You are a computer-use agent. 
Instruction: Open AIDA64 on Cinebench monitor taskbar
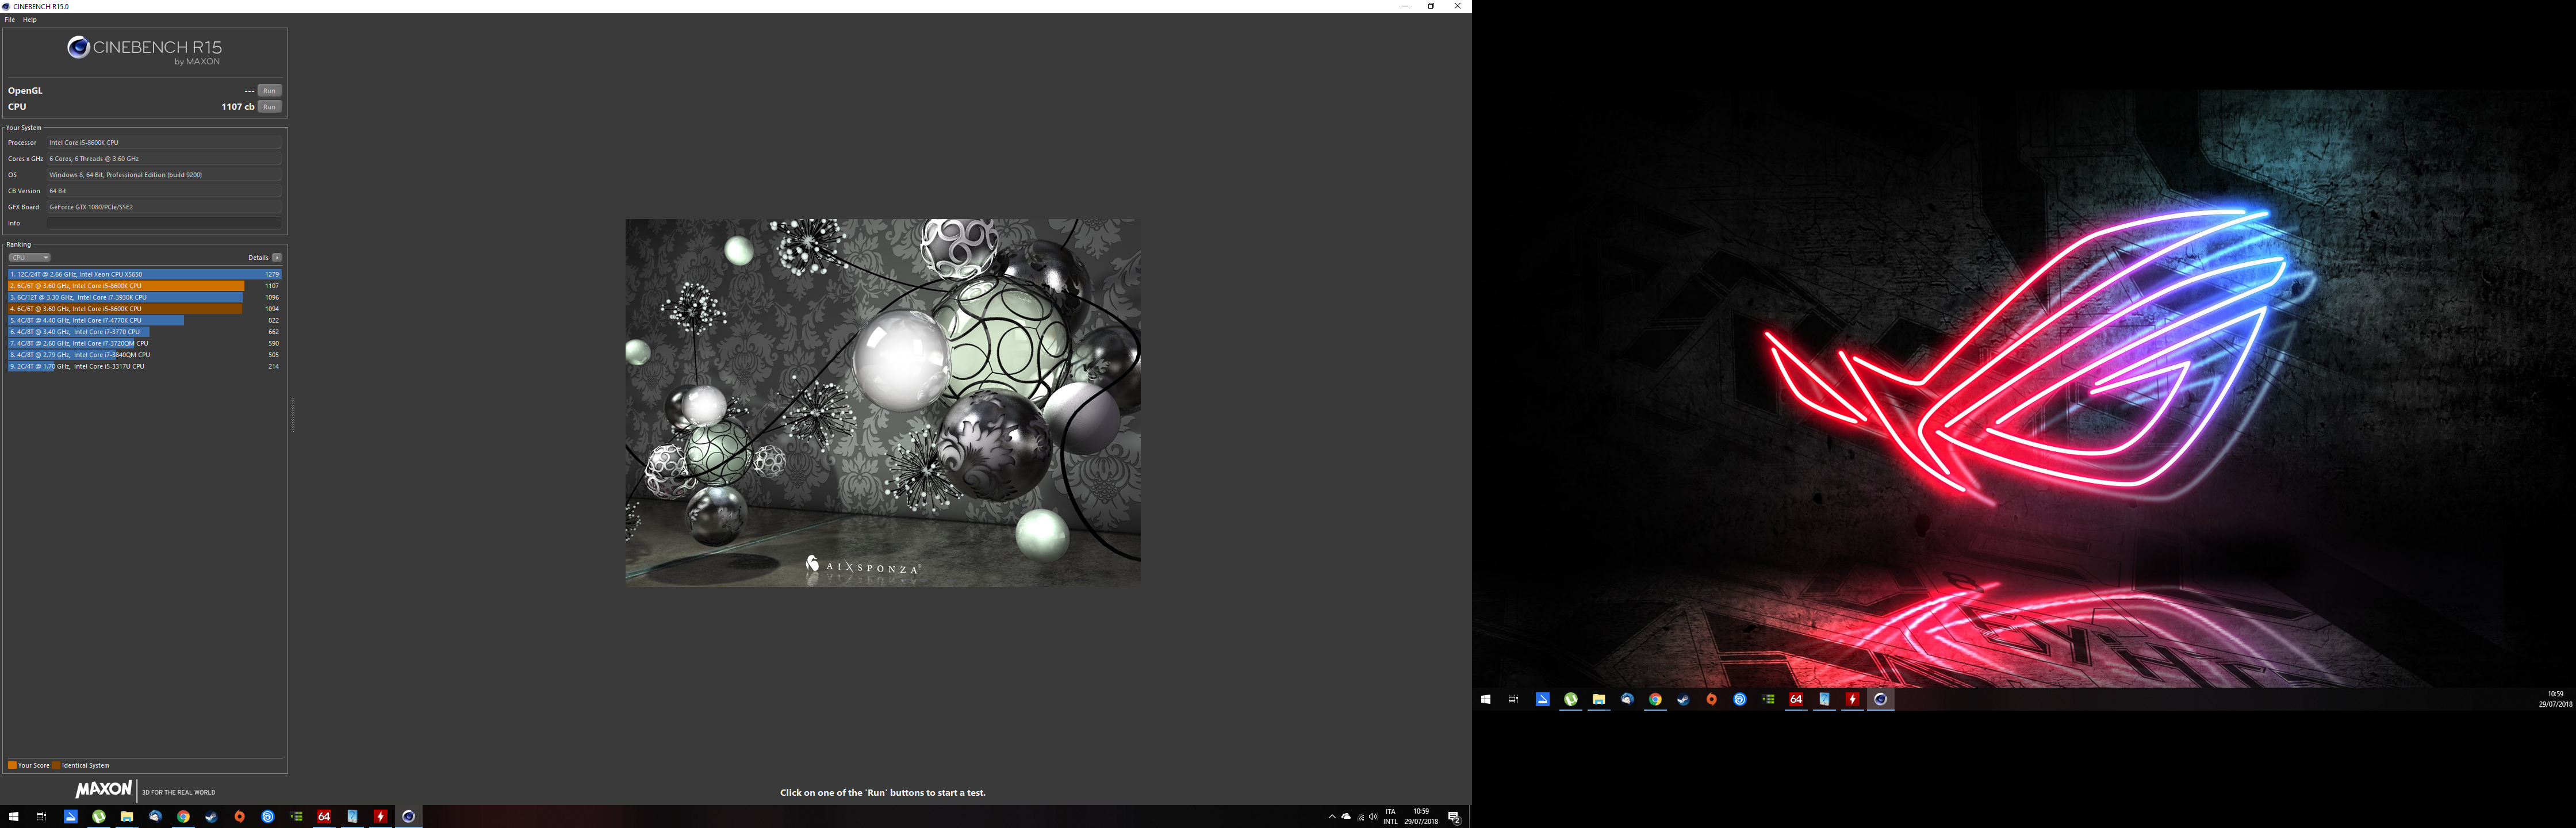point(324,817)
